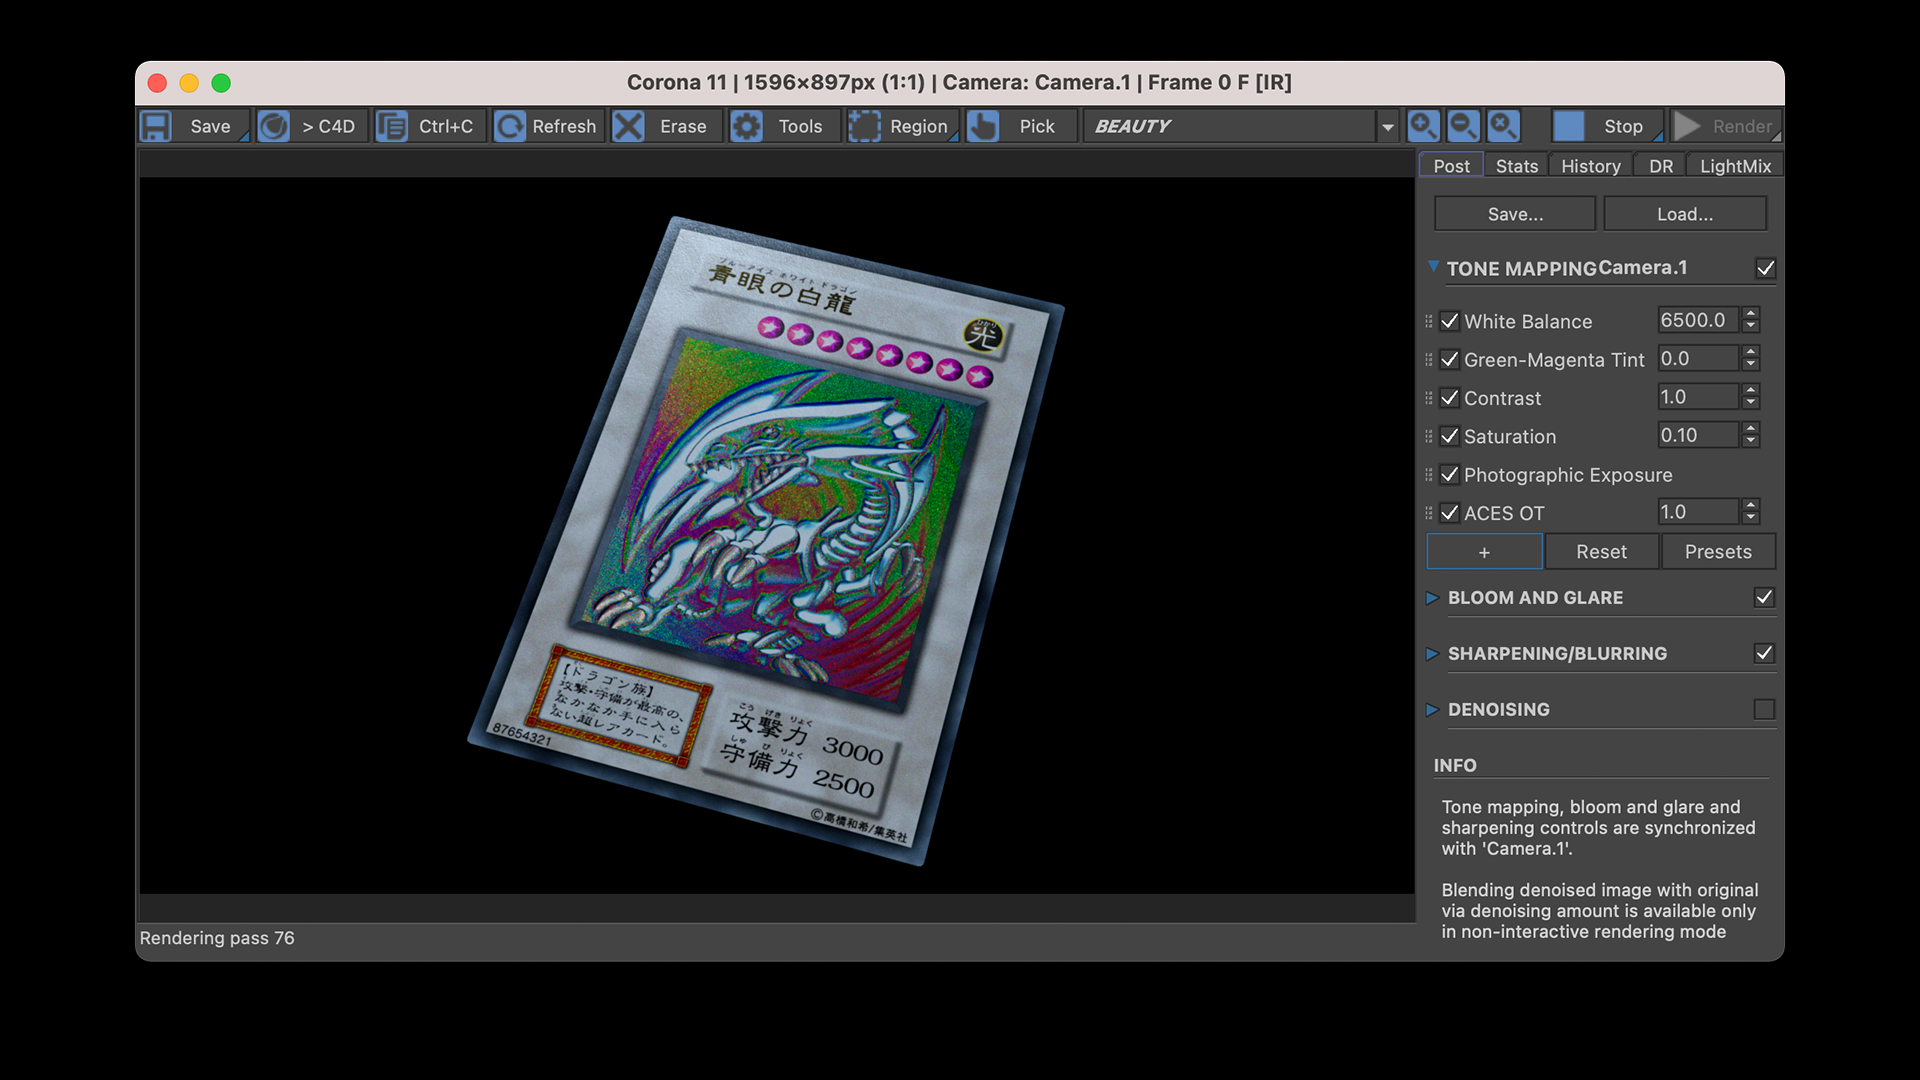Adjust the ACES OT stepper arrows

coord(1750,512)
